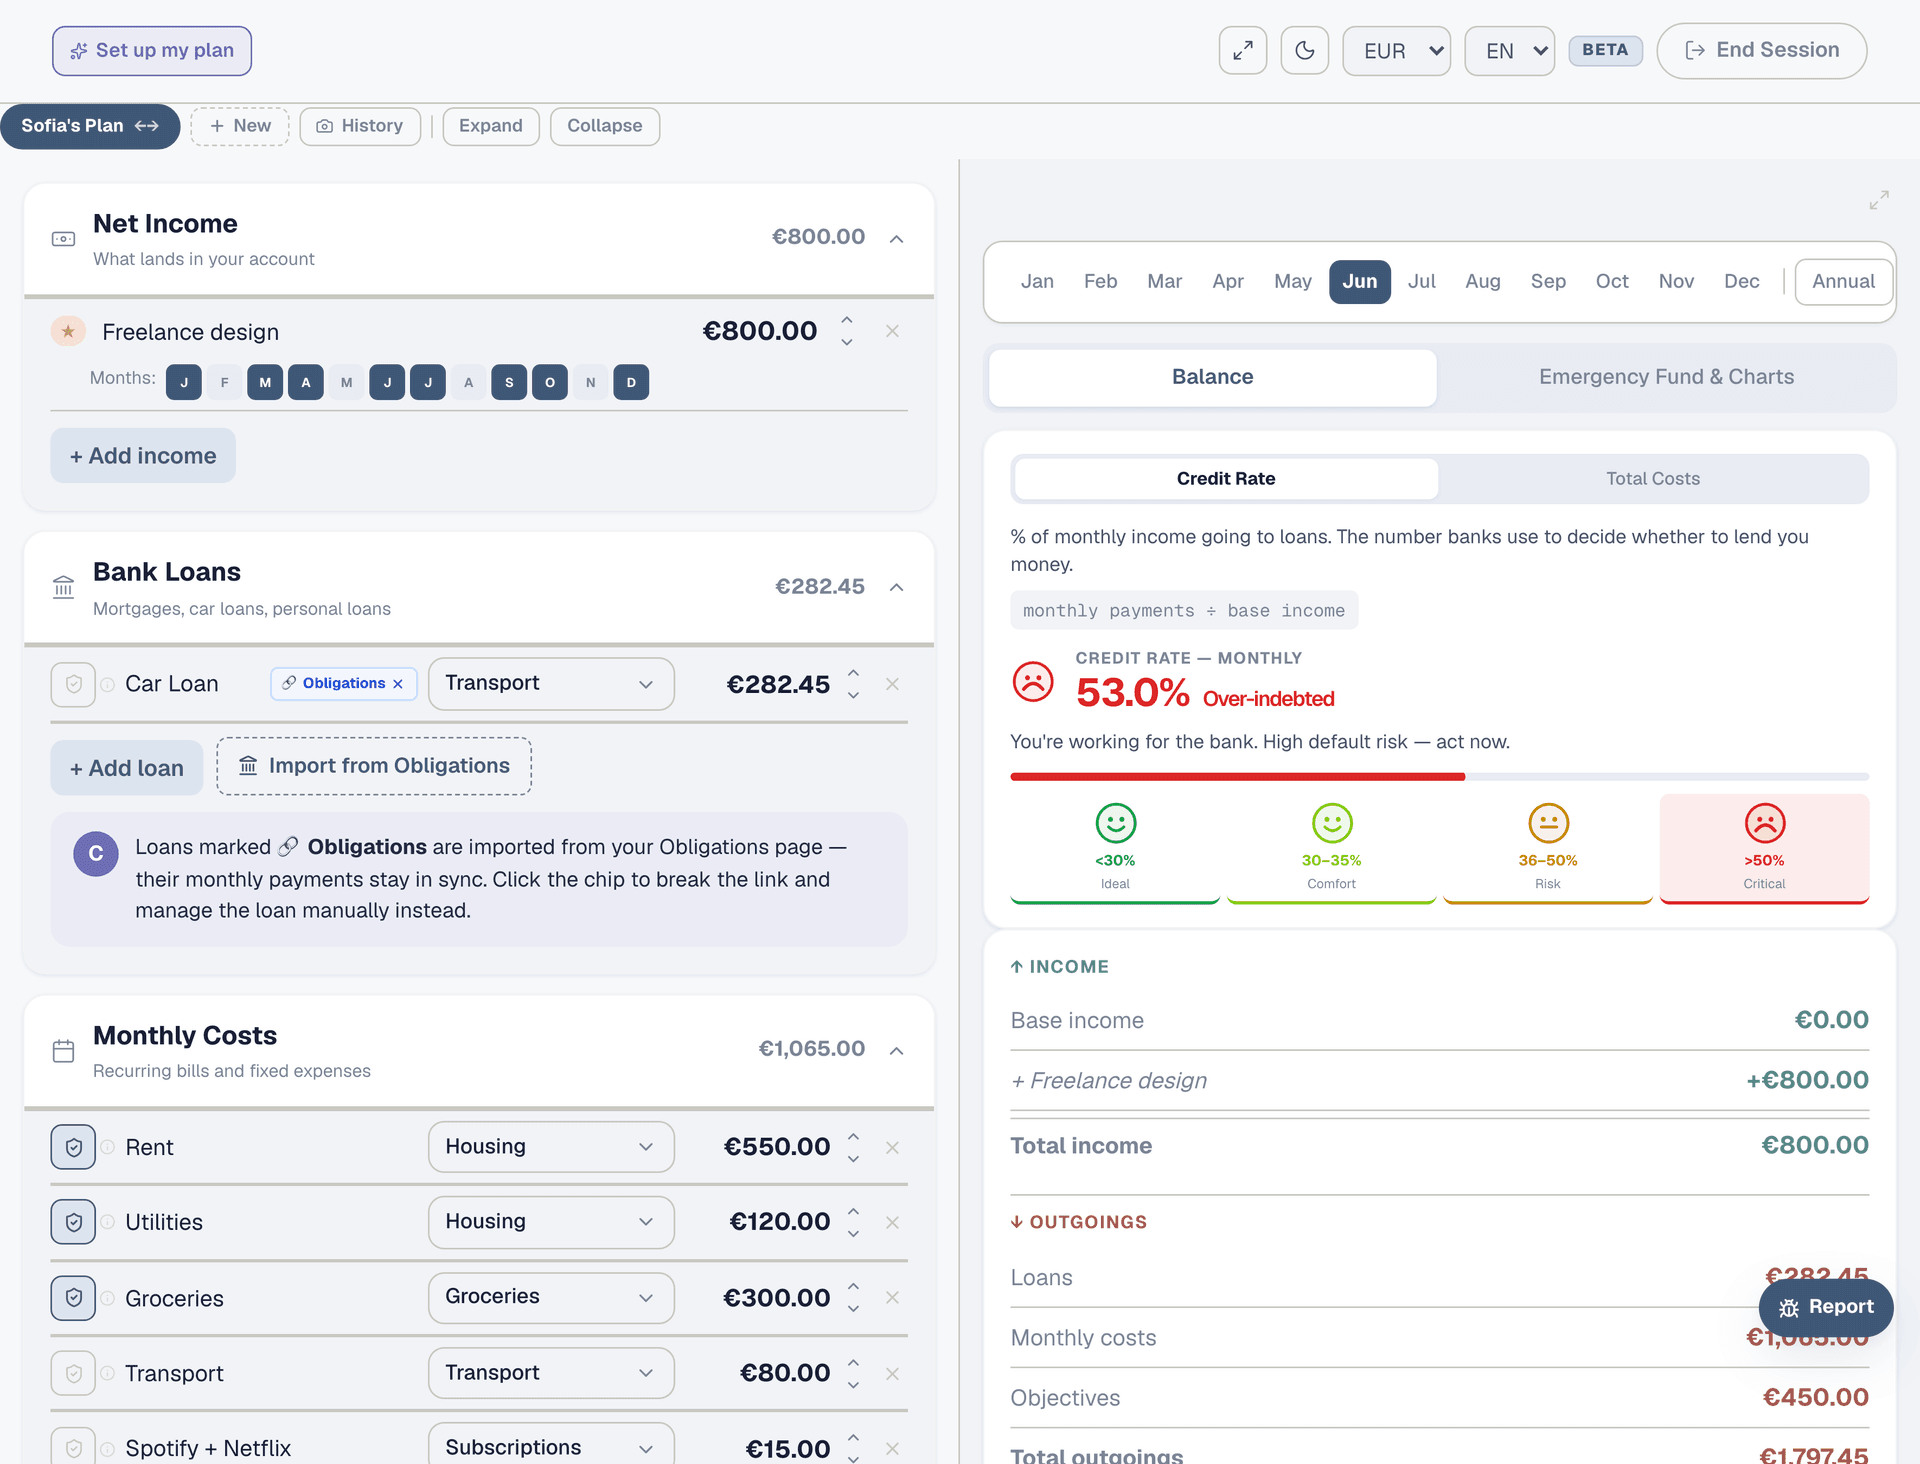Toggle the shield on Groceries
Image resolution: width=1920 pixels, height=1464 pixels.
73,1298
